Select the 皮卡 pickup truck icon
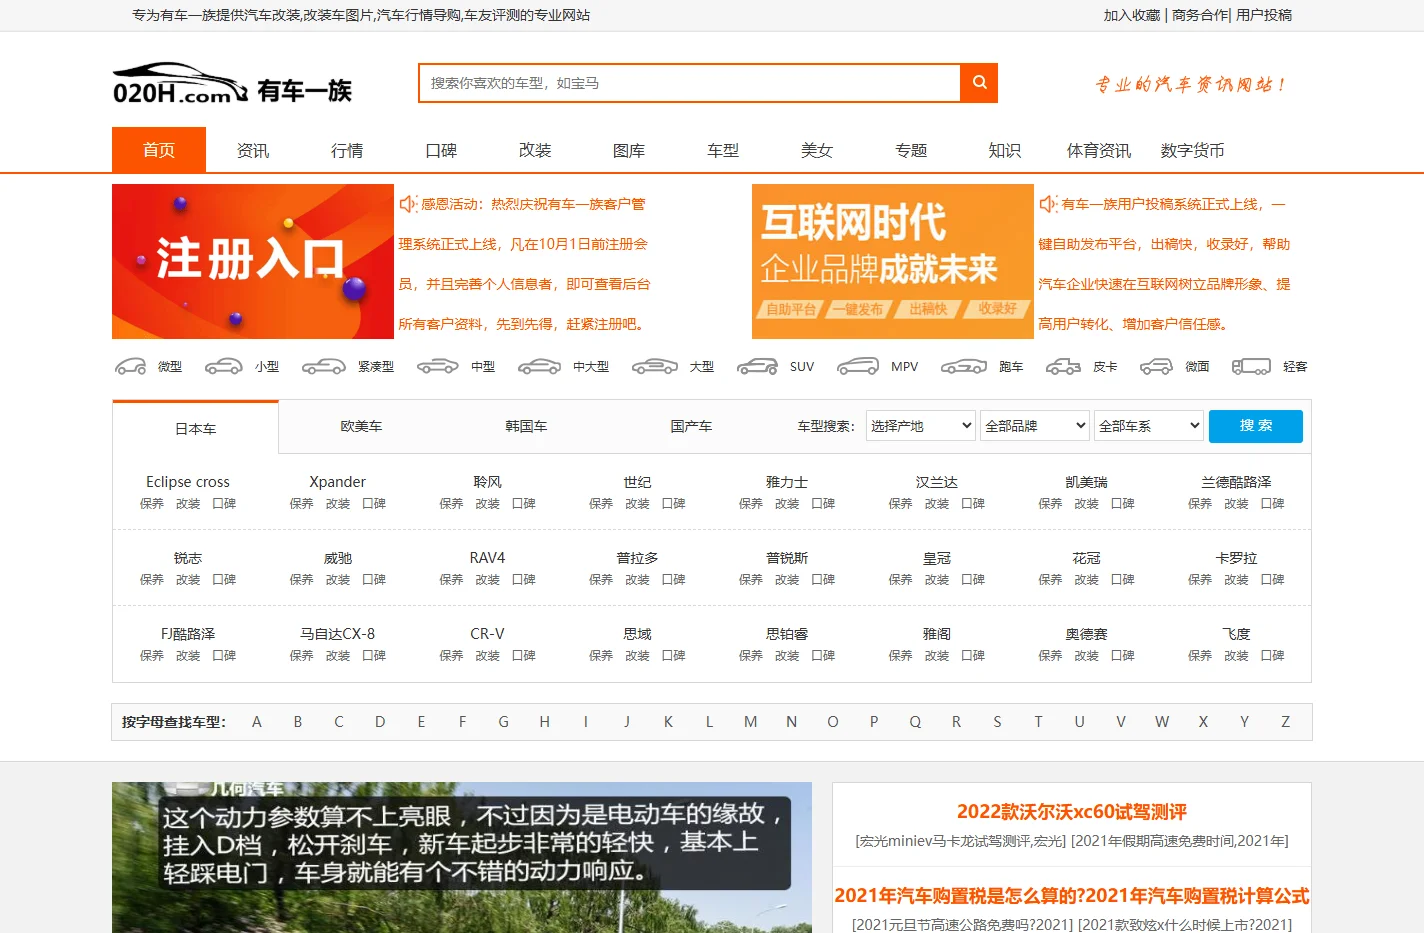The image size is (1424, 933). 1063,367
